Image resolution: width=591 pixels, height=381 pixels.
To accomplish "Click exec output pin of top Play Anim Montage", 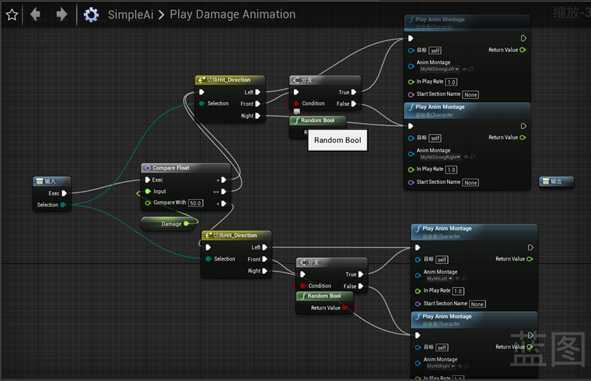I will [524, 38].
